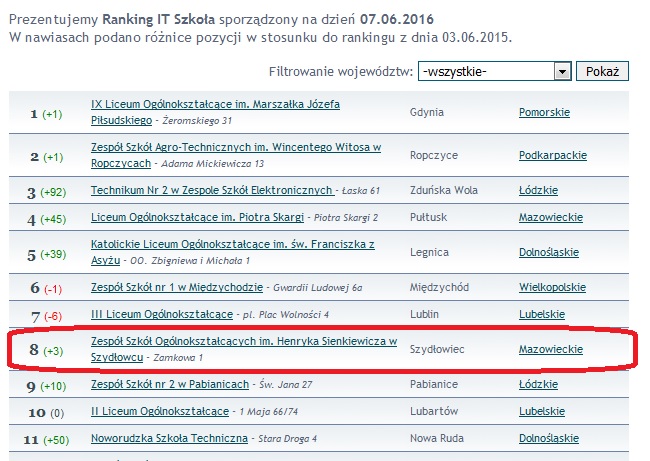This screenshot has height=461, width=650.
Task: Click the address text Adama Mickiewicza 13
Action: 212,164
